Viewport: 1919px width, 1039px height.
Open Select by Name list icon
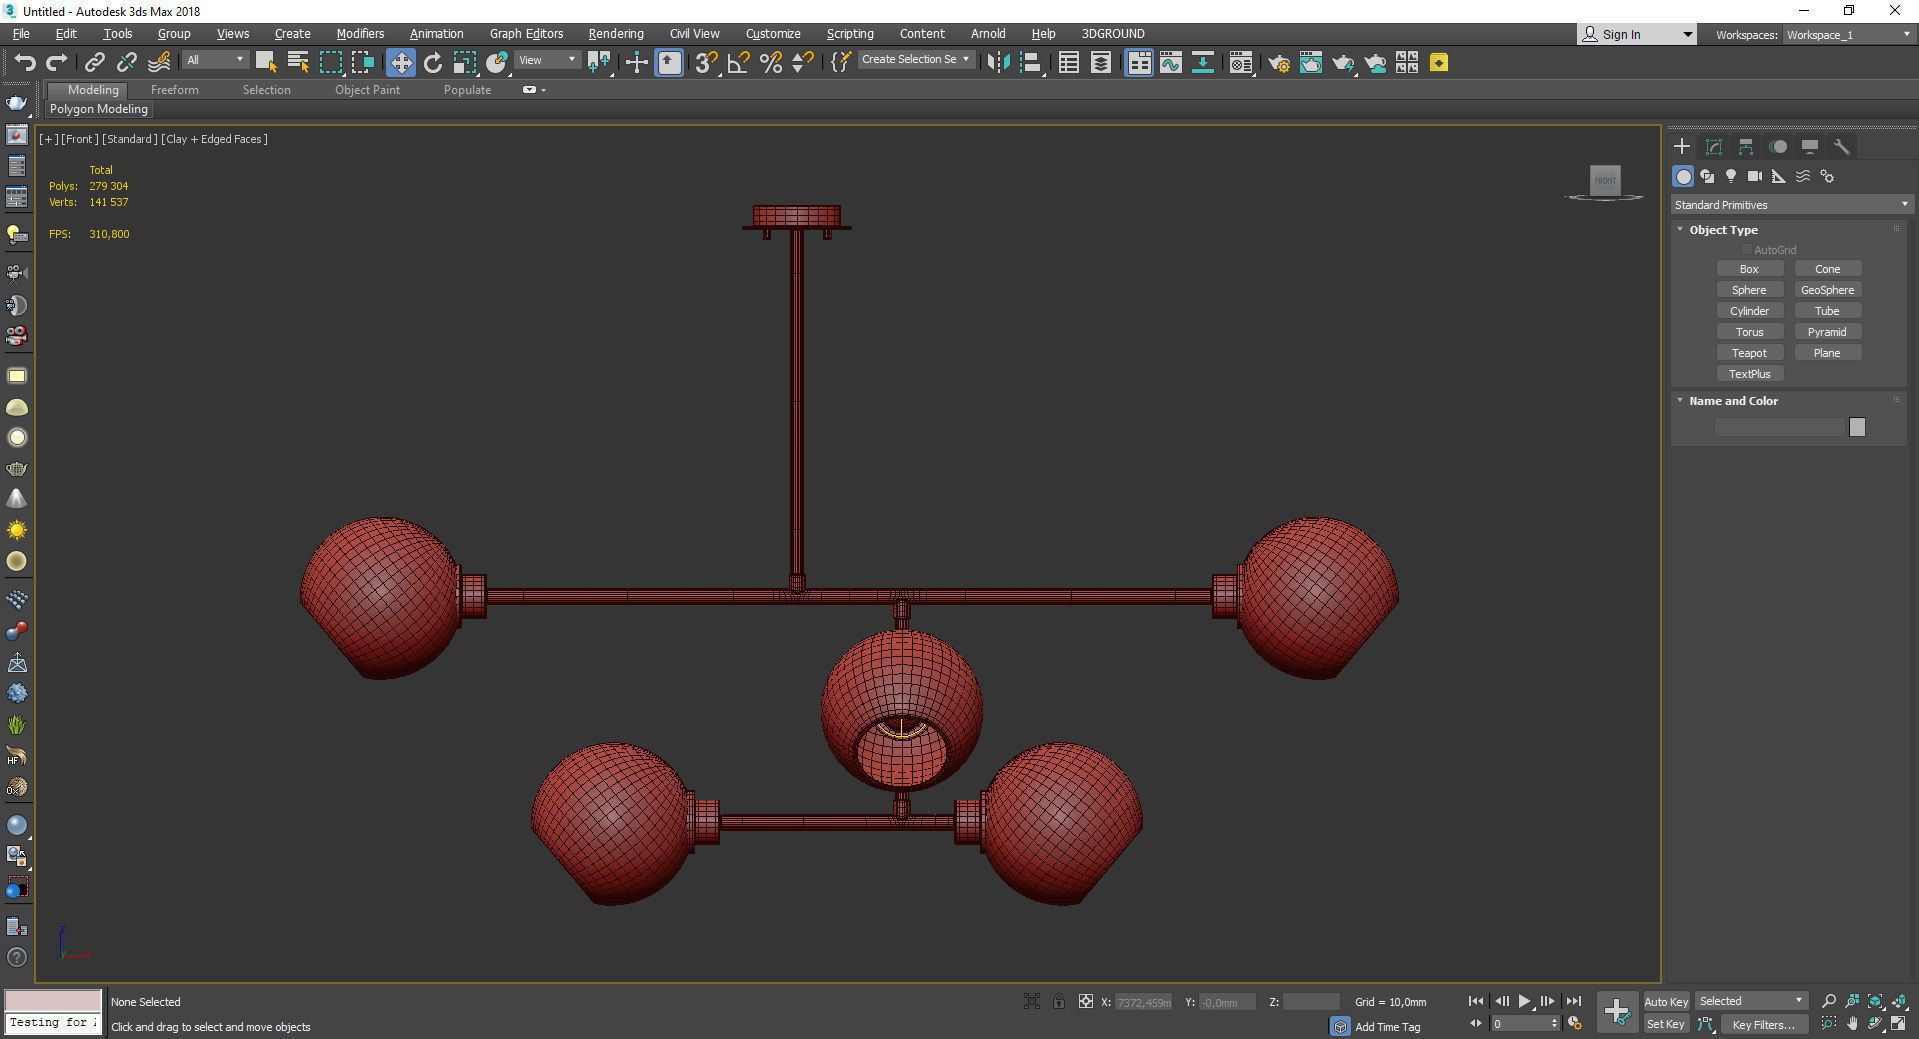[x=298, y=63]
